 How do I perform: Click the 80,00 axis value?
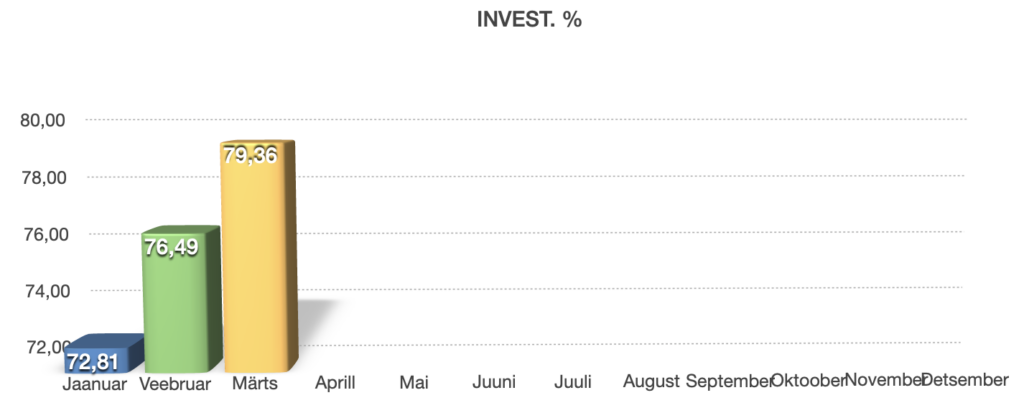[x=43, y=120]
